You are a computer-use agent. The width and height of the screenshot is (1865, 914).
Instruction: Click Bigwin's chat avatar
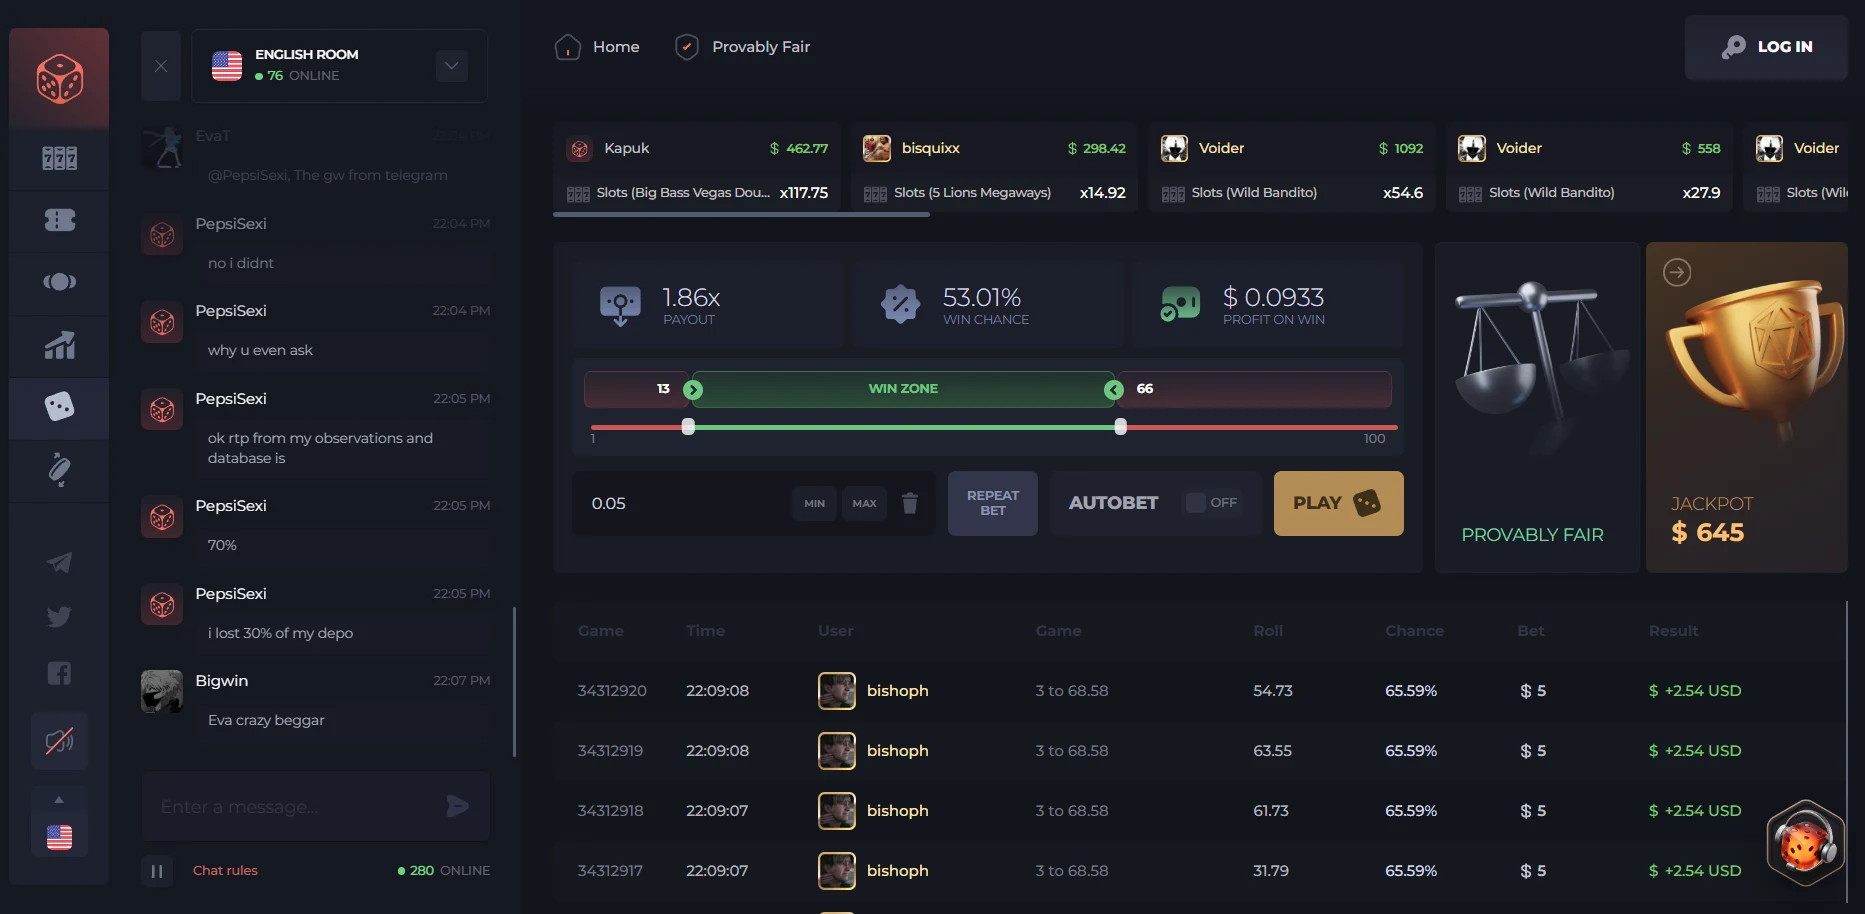click(162, 691)
